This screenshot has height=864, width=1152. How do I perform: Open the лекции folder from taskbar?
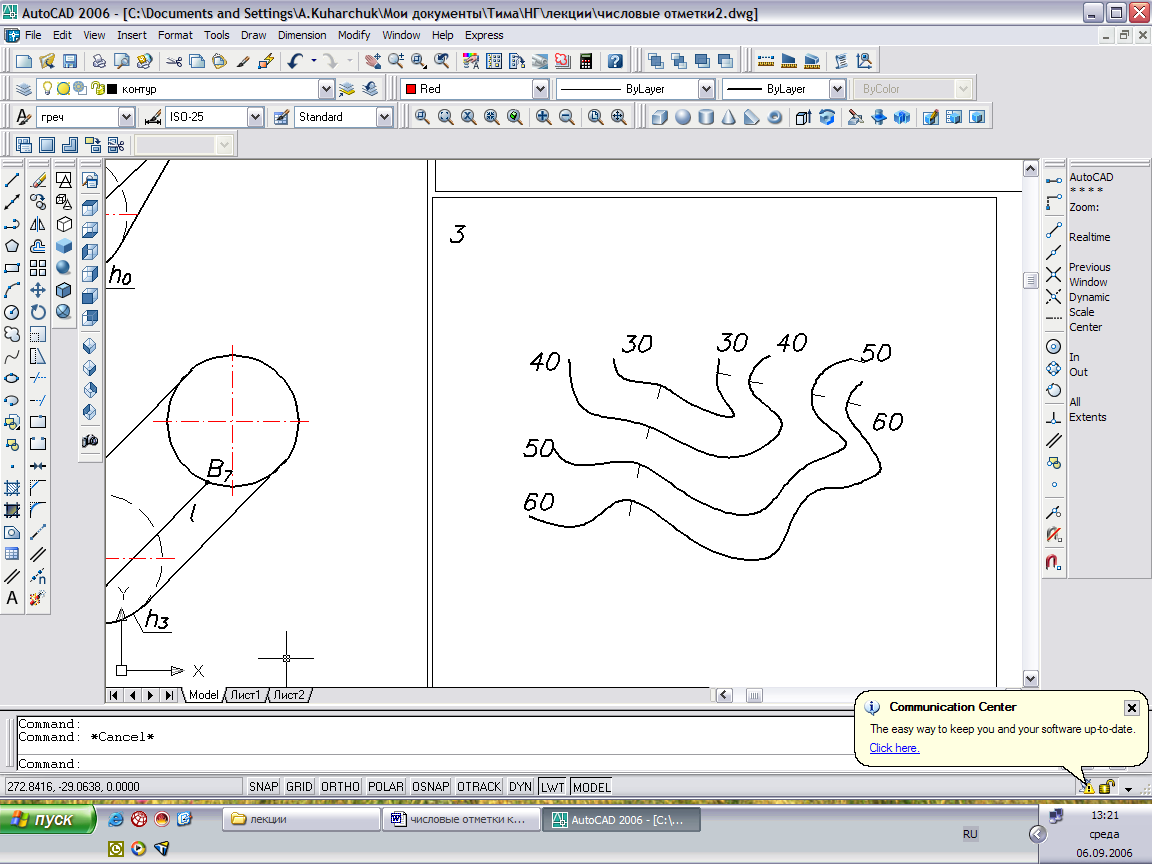pos(301,819)
